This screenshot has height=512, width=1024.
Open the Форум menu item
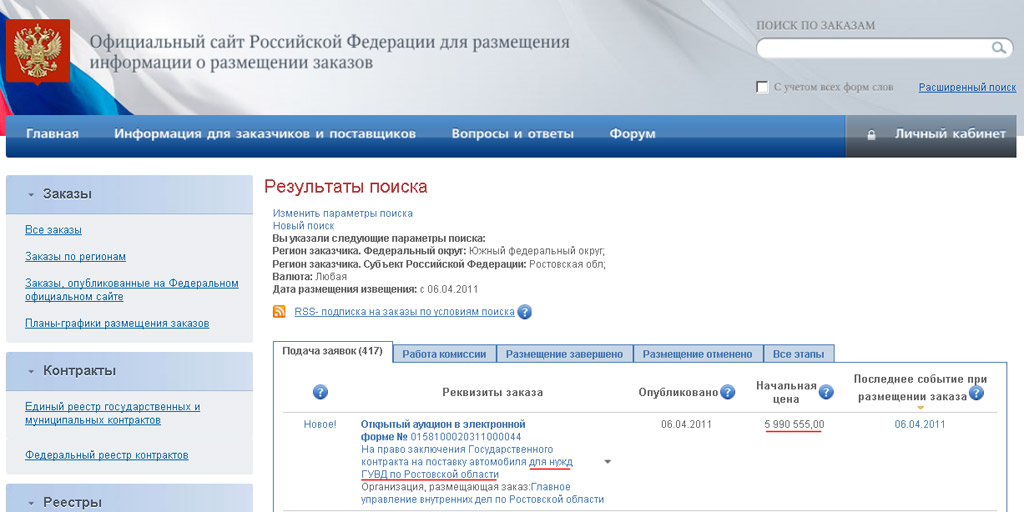coord(632,134)
